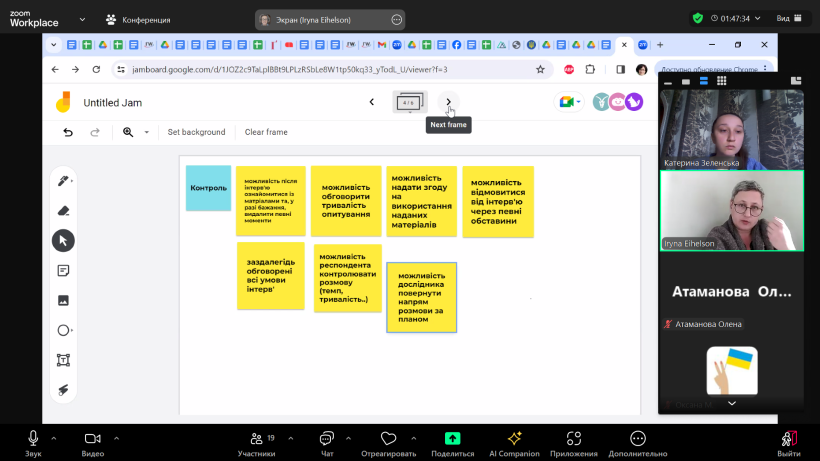Switch to the Gmail tab
Image resolution: width=820 pixels, height=461 pixels.
coord(382,45)
